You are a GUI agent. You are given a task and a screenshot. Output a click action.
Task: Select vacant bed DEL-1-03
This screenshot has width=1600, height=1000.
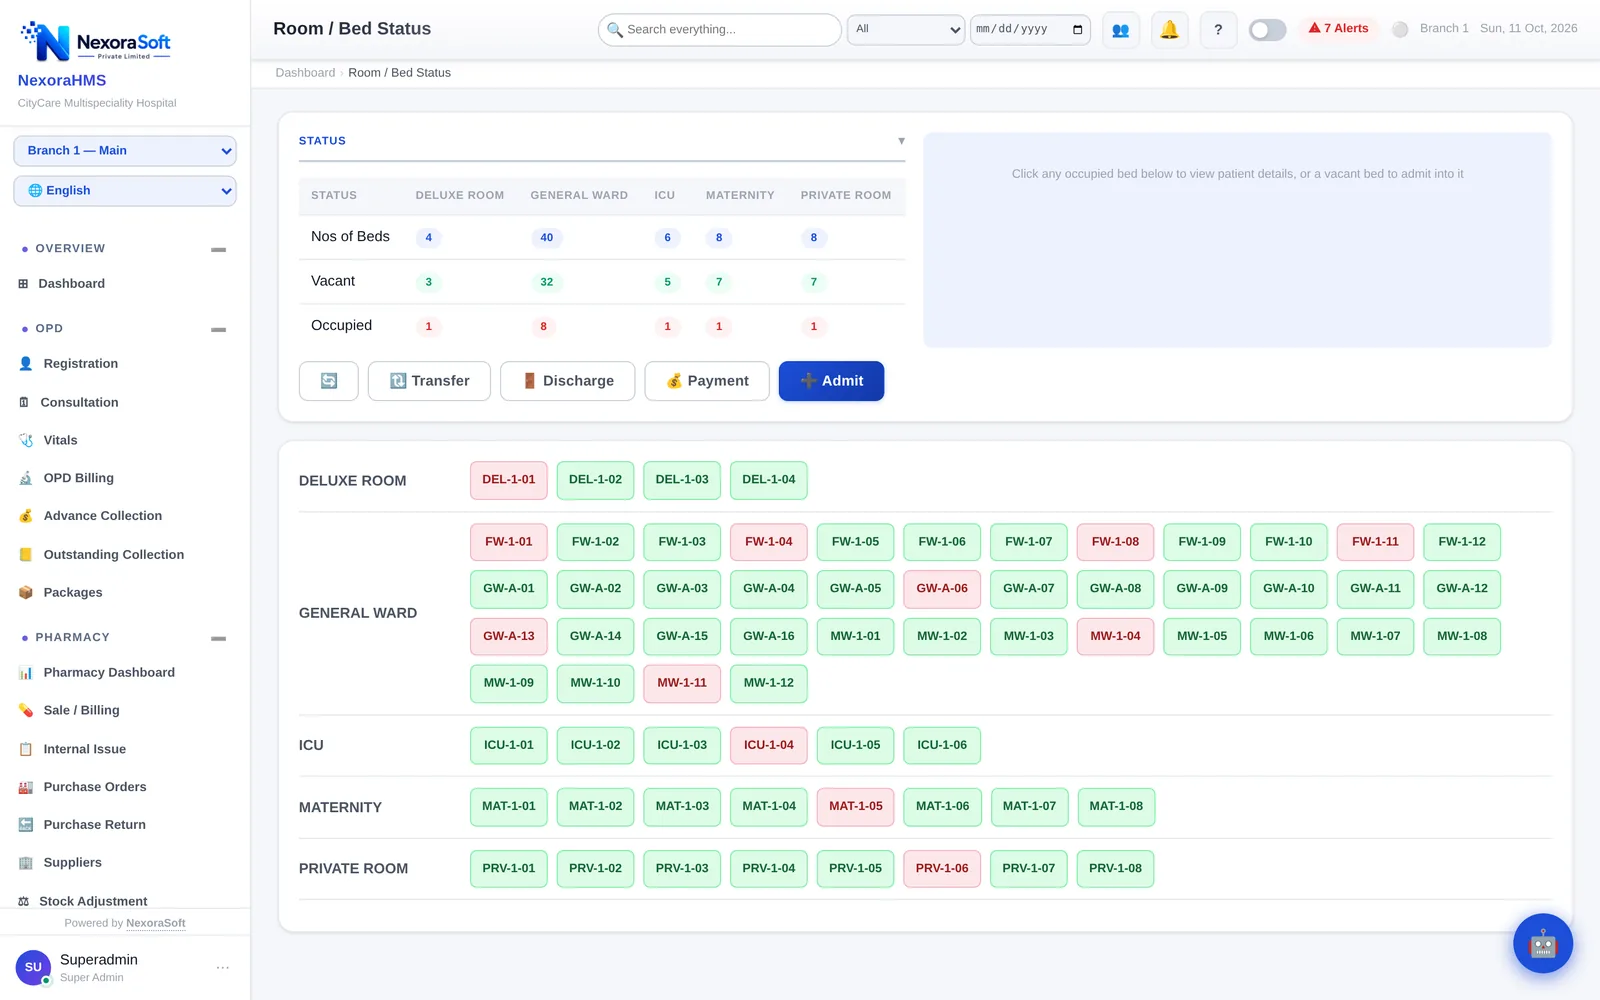pyautogui.click(x=682, y=480)
